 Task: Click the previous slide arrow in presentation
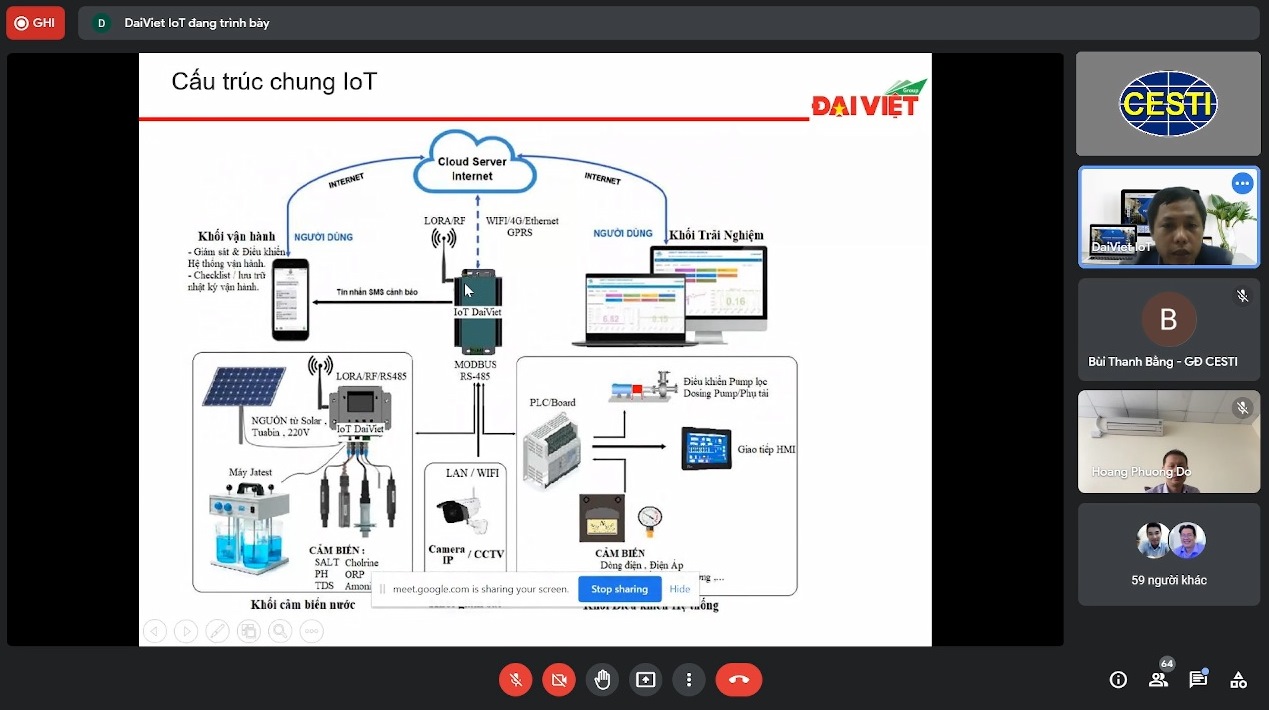pos(154,631)
